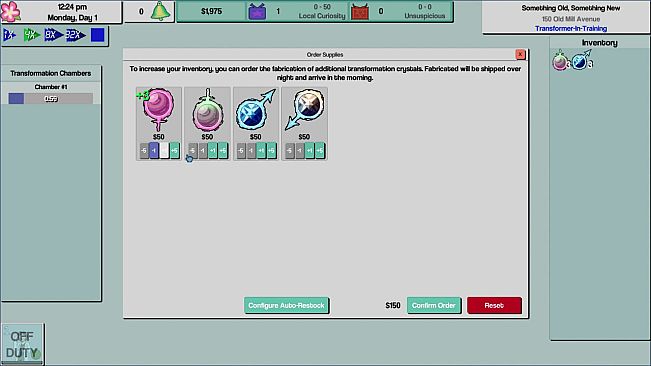Decrease blue male crystal order by 1
This screenshot has height=366, width=651.
coord(251,151)
